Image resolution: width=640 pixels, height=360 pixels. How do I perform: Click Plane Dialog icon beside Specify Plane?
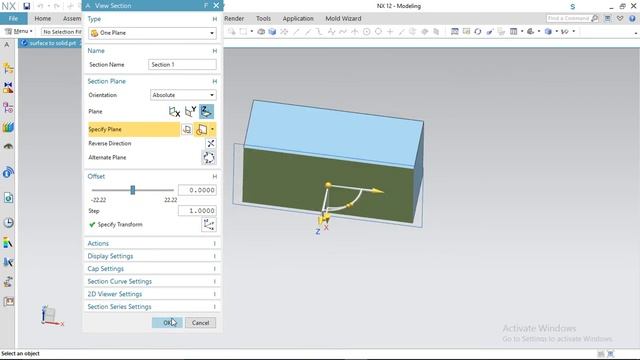pos(187,129)
